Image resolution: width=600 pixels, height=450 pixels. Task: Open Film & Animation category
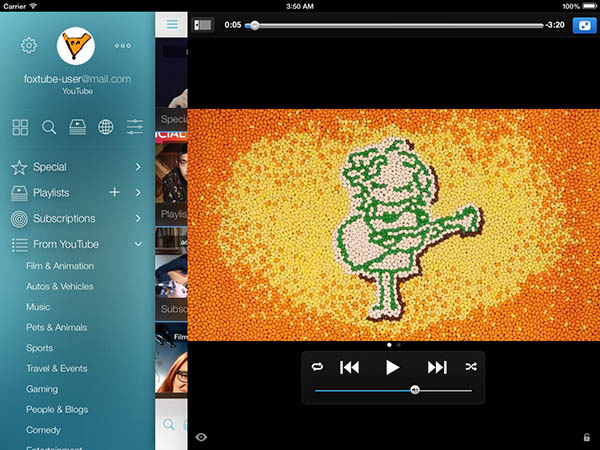[60, 266]
